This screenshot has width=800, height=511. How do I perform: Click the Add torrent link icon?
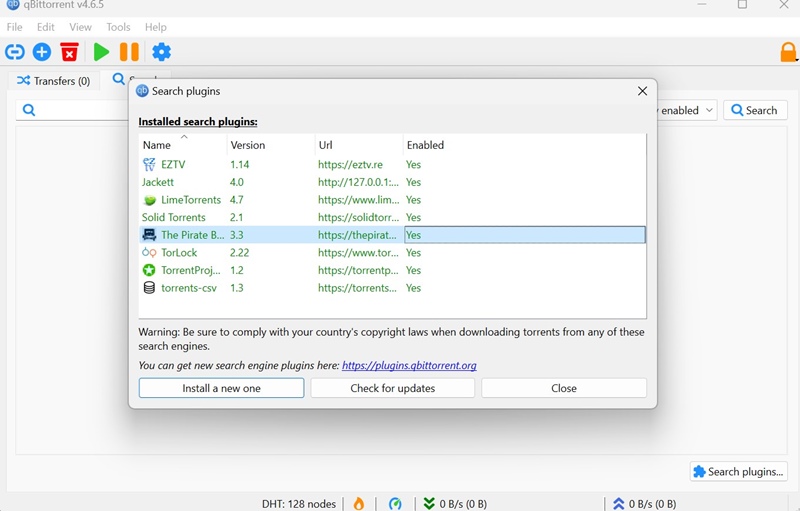pos(15,52)
